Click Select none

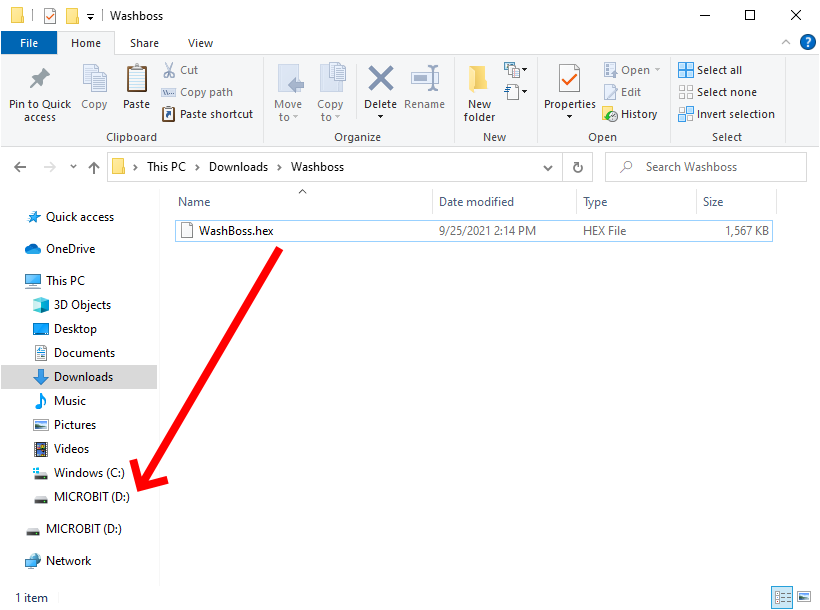(x=718, y=92)
